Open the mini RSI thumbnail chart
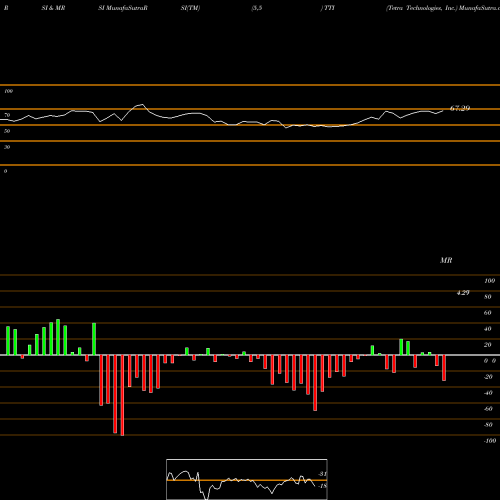This screenshot has height=500, width=500. tap(247, 479)
